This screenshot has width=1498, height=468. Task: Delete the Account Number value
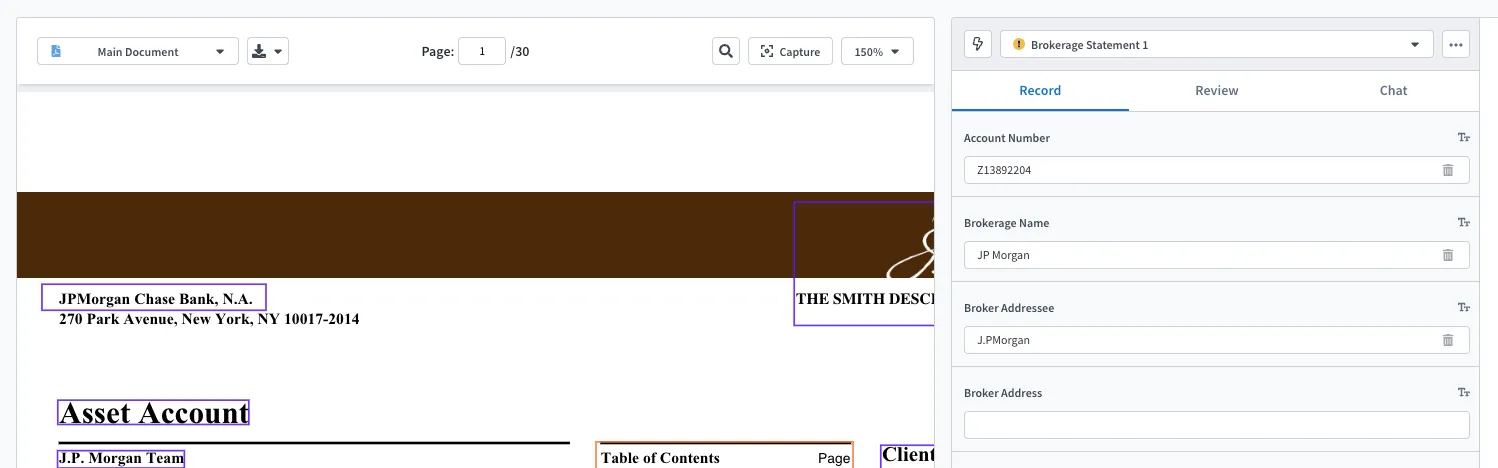click(x=1447, y=170)
